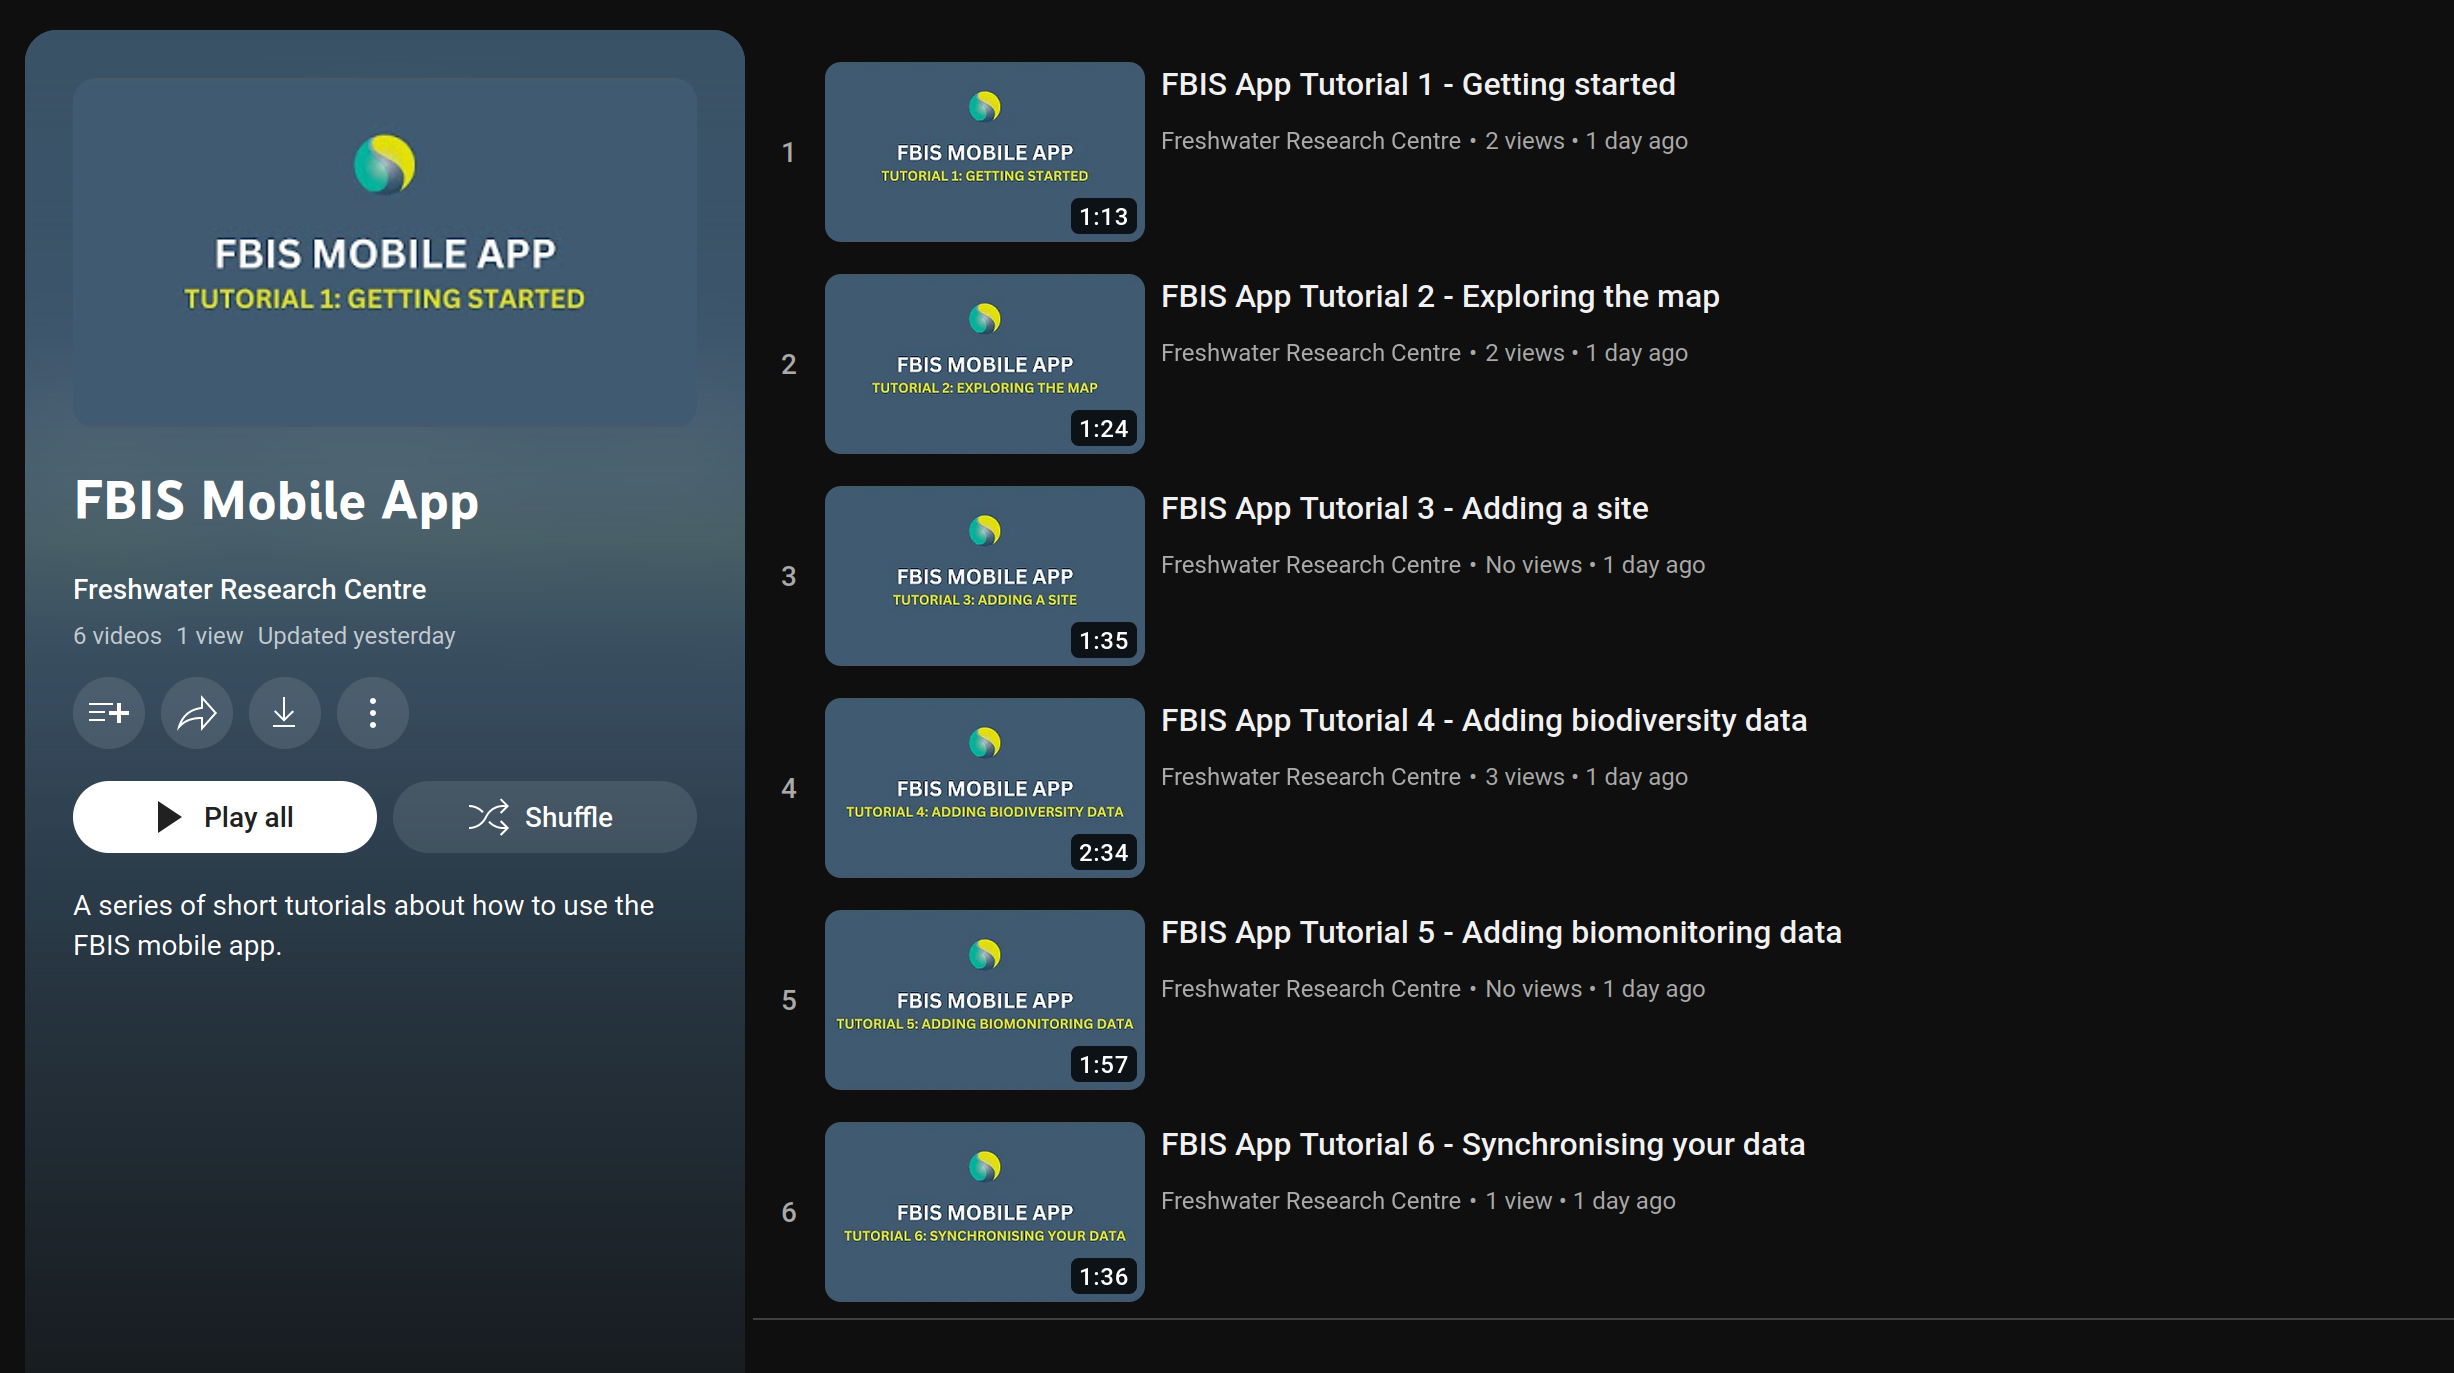Open the Freshwater Research Centre channel under the playlist title
This screenshot has width=2454, height=1373.
(x=250, y=589)
